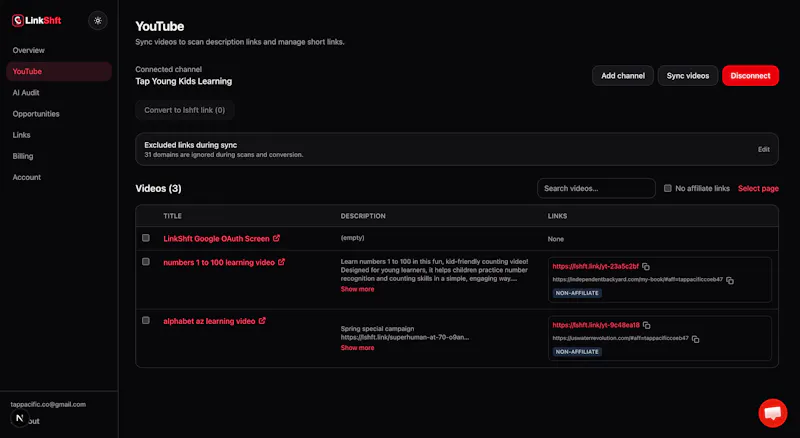The height and width of the screenshot is (438, 800).
Task: Click Sync videos button
Action: [x=688, y=76]
